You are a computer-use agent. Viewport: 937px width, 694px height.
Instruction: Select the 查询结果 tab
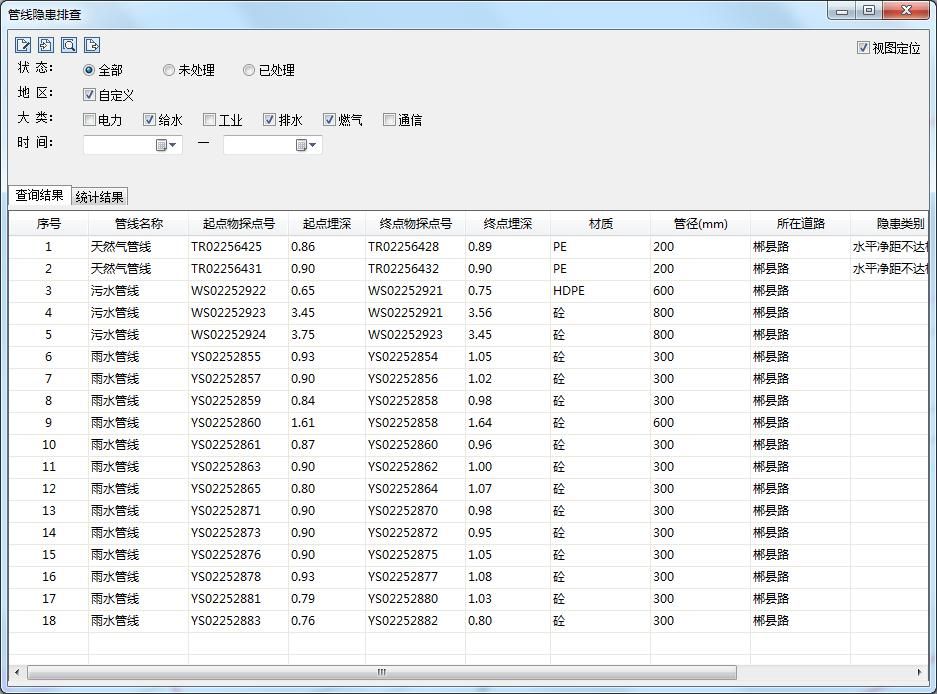(38, 196)
